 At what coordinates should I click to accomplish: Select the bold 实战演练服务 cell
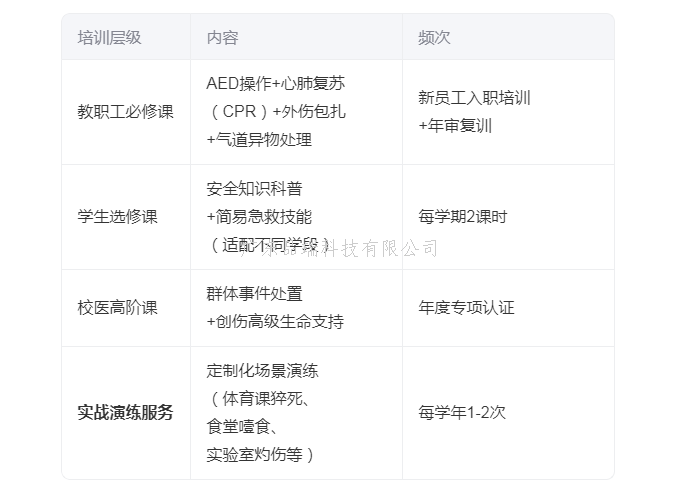pyautogui.click(x=125, y=413)
